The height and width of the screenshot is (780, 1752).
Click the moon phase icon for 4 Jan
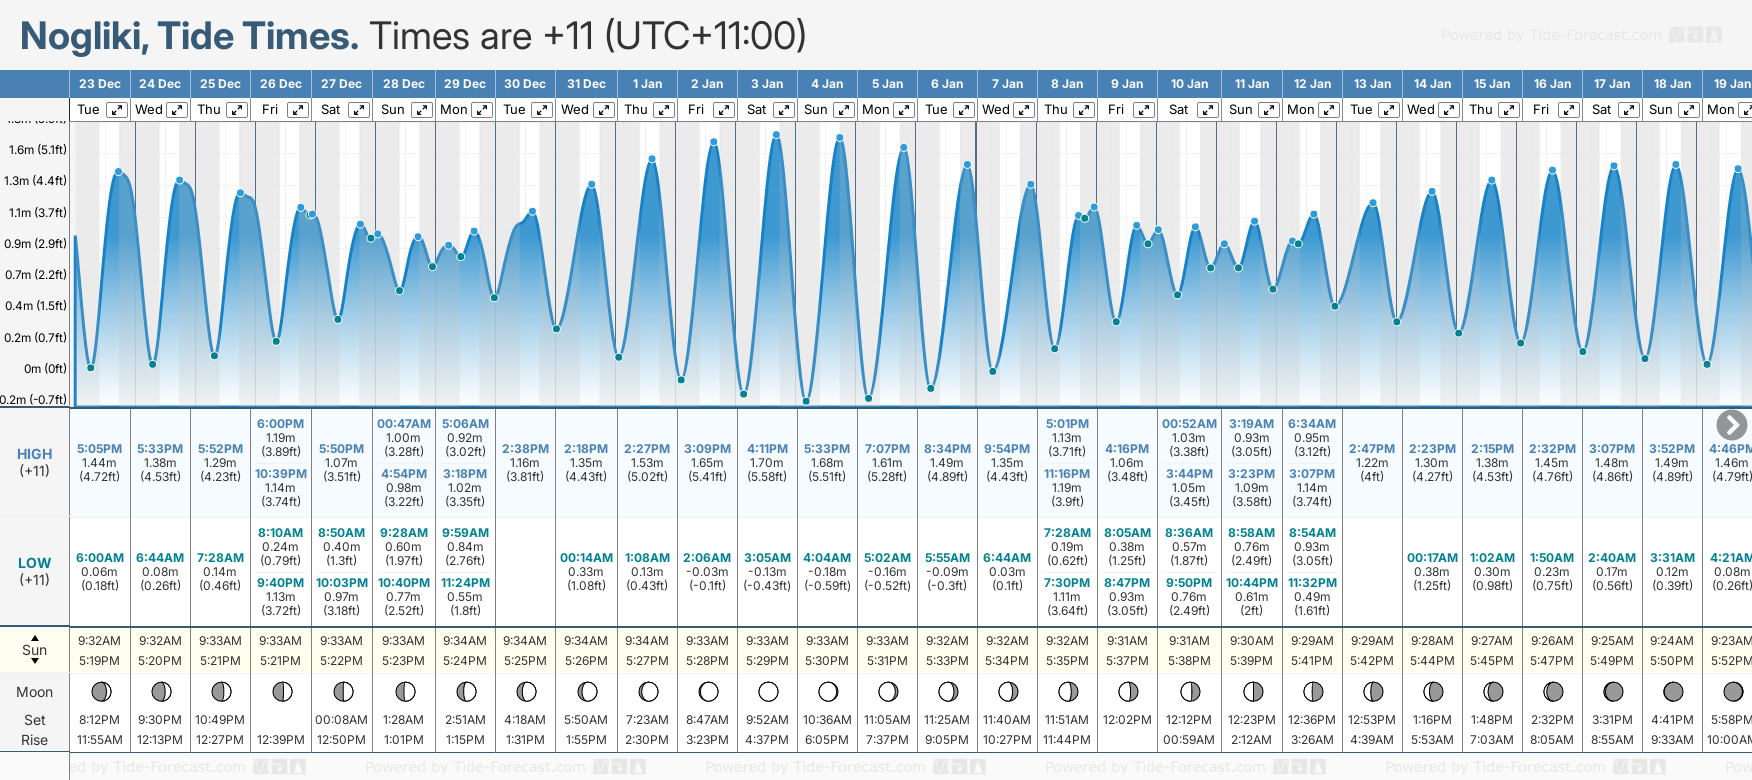[828, 691]
